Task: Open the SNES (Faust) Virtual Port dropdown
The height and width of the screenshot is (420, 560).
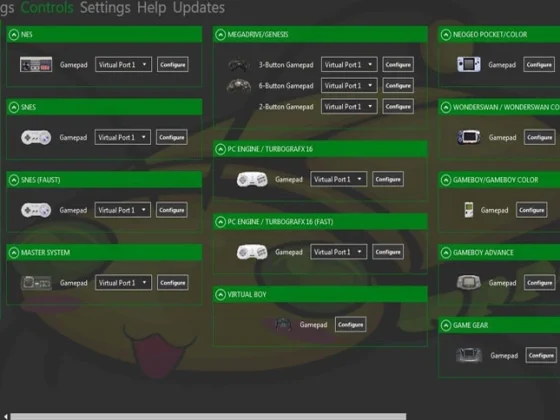Action: [122, 210]
